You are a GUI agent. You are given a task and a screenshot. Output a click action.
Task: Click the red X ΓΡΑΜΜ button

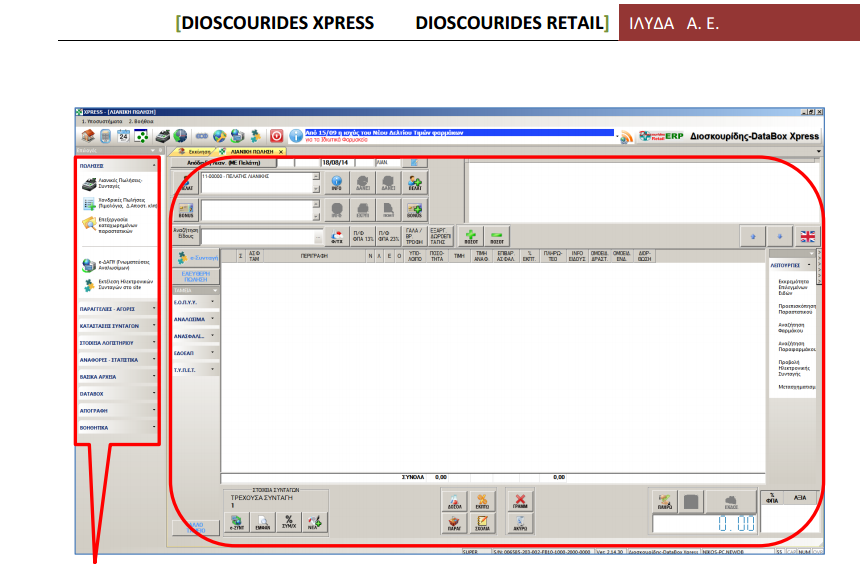point(520,501)
